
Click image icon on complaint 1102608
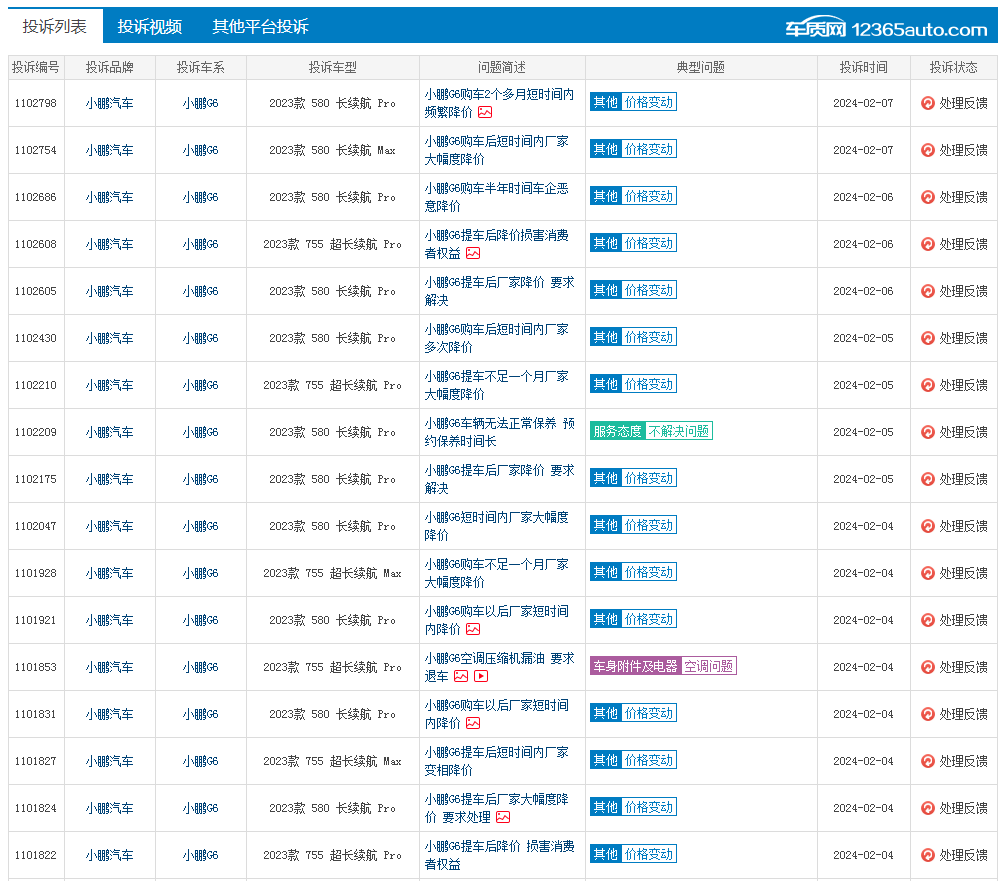[473, 253]
